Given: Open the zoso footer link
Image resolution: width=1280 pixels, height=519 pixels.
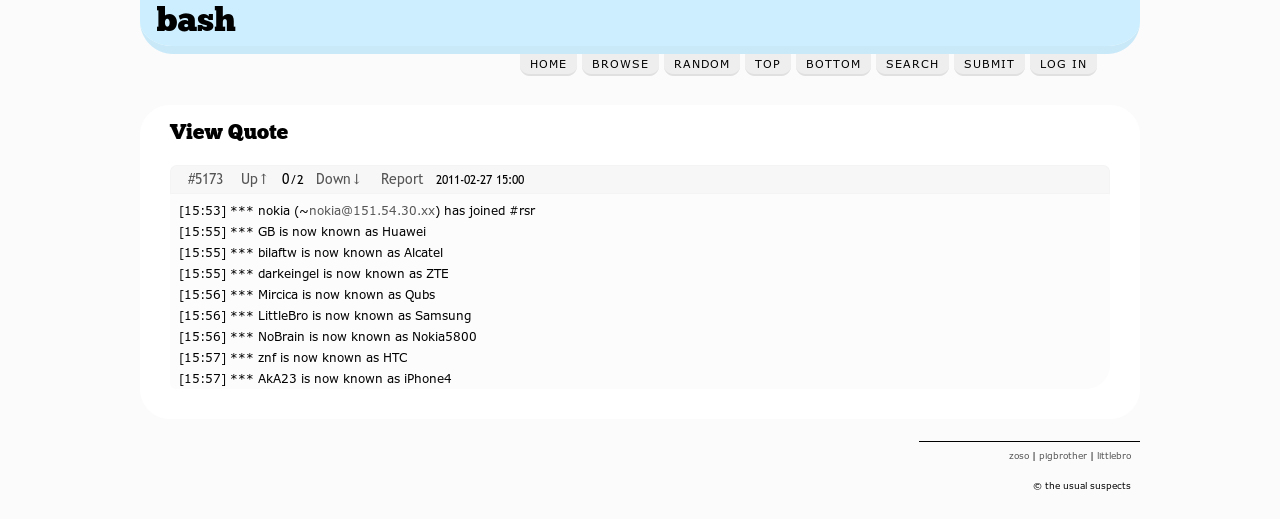Looking at the screenshot, I should pyautogui.click(x=1019, y=456).
